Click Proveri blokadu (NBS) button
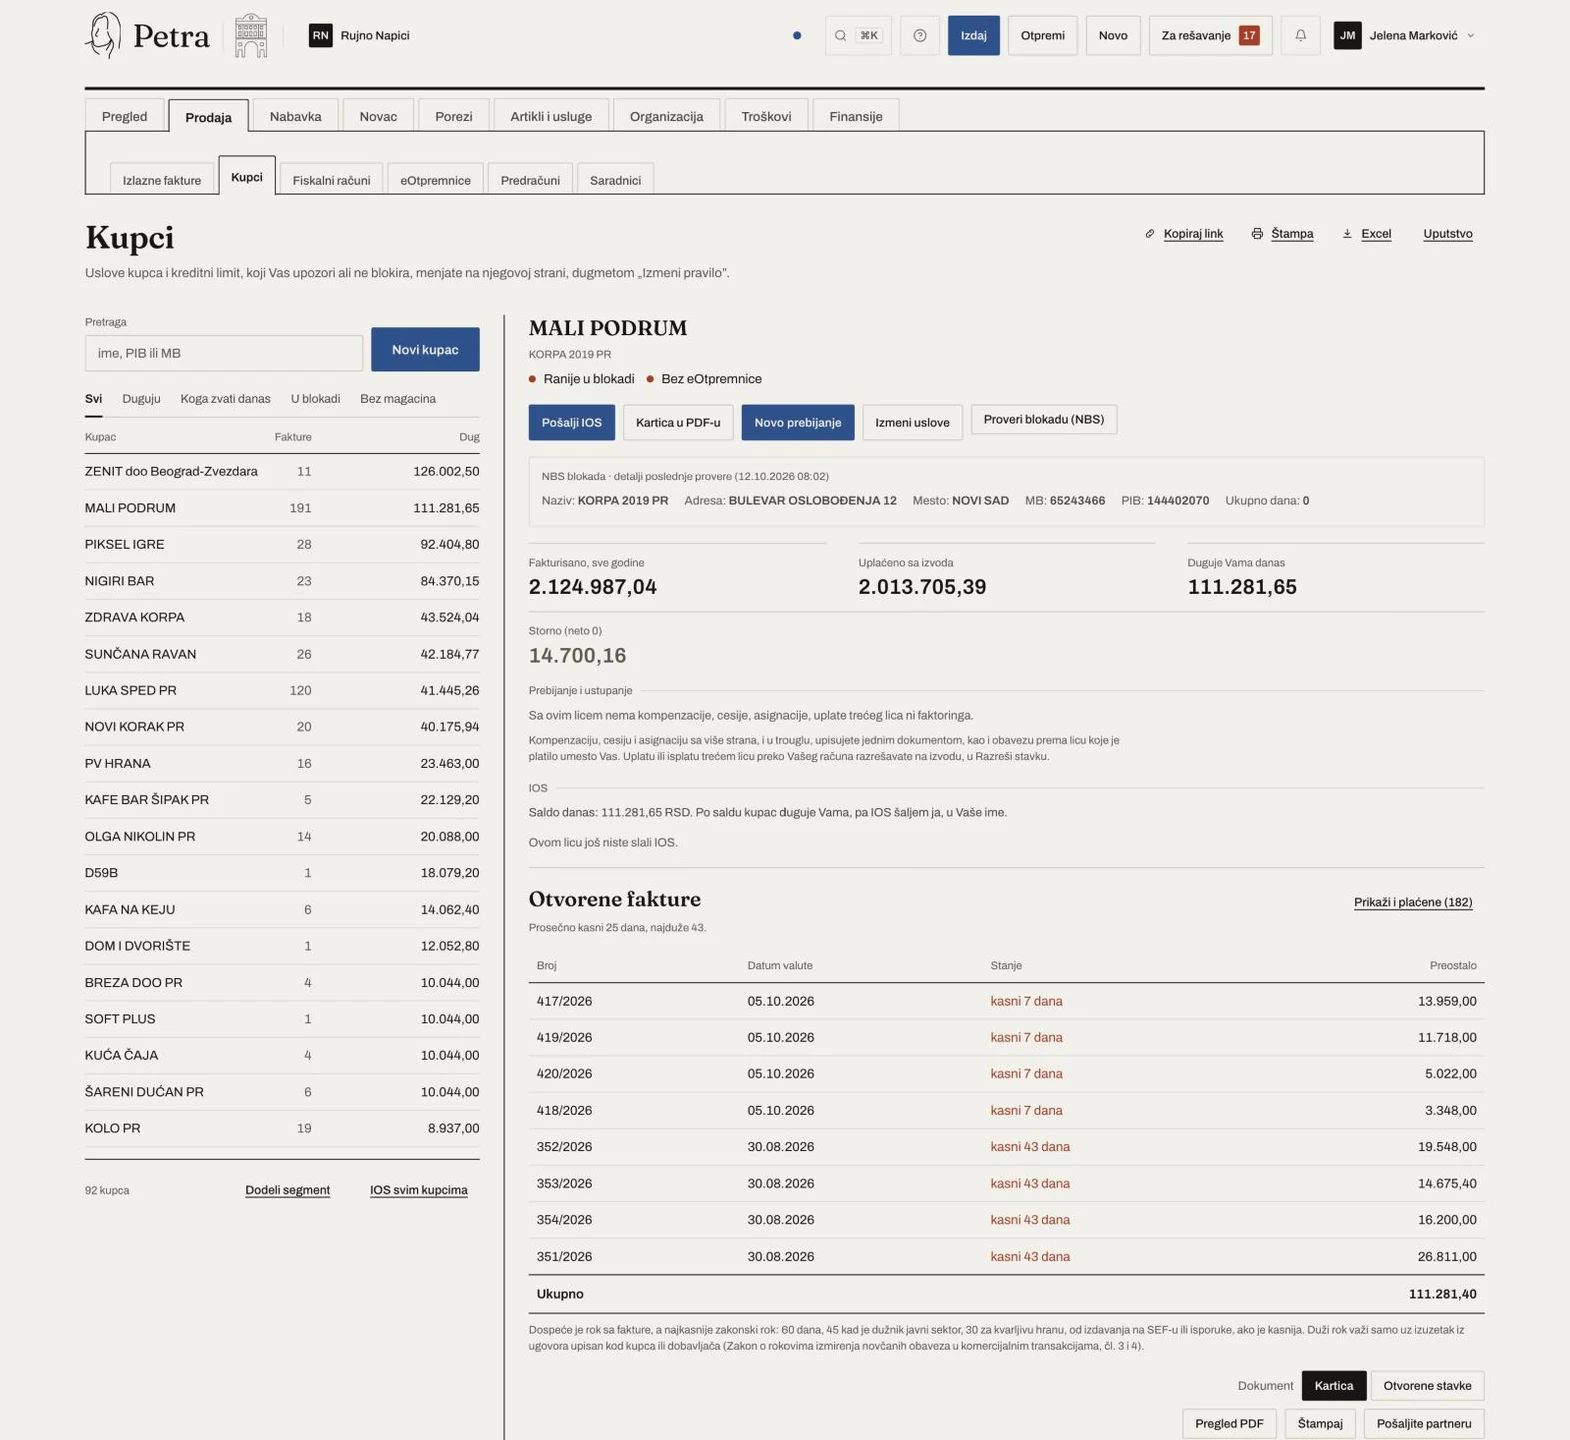Viewport: 1570px width, 1440px height. [1043, 420]
